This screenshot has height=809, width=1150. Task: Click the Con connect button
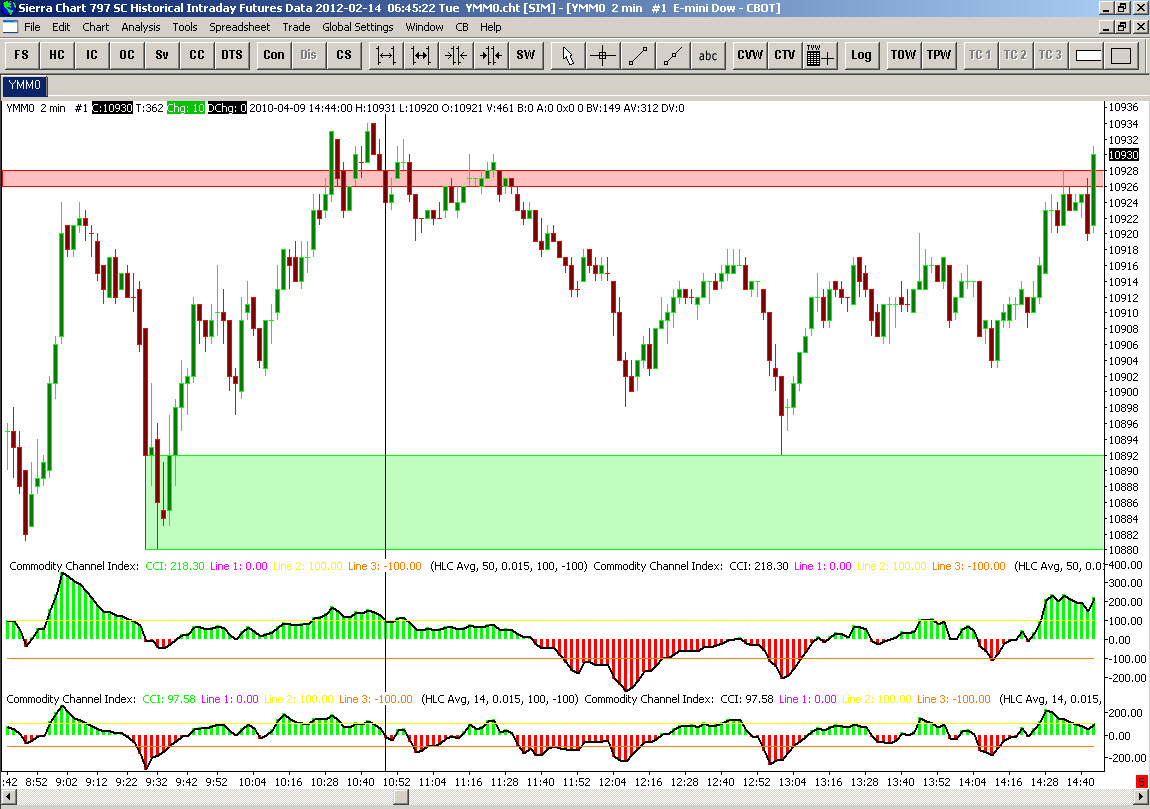(x=274, y=55)
